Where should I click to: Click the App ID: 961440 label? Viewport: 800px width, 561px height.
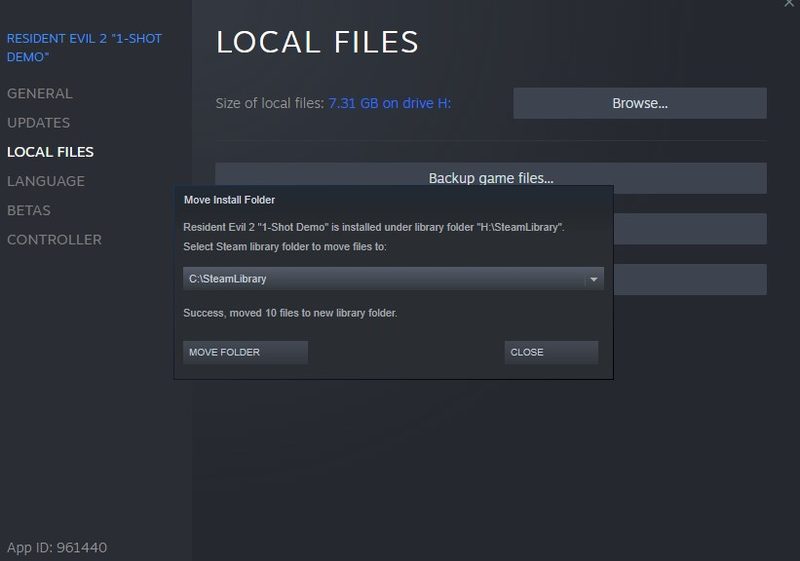[57, 547]
